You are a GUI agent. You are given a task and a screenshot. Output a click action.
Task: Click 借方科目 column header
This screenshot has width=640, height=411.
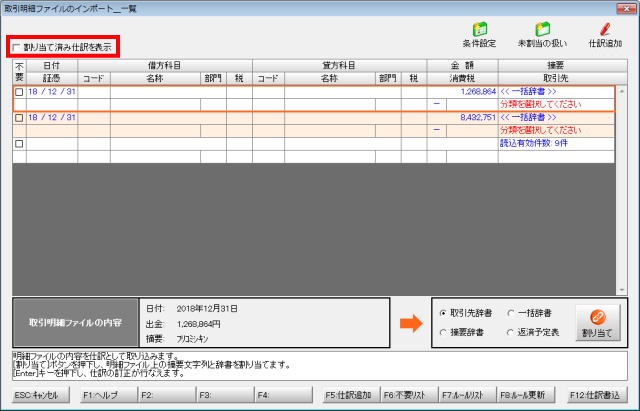(x=165, y=66)
